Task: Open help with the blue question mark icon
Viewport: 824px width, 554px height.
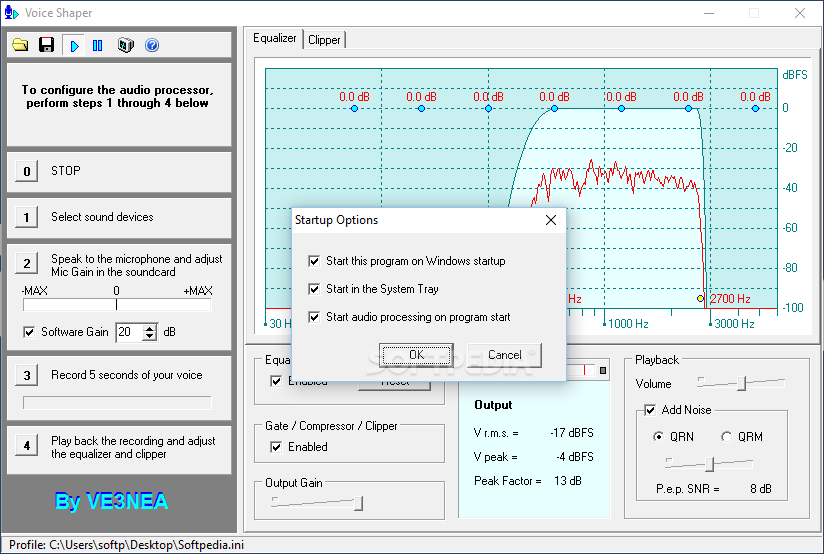Action: (x=152, y=45)
